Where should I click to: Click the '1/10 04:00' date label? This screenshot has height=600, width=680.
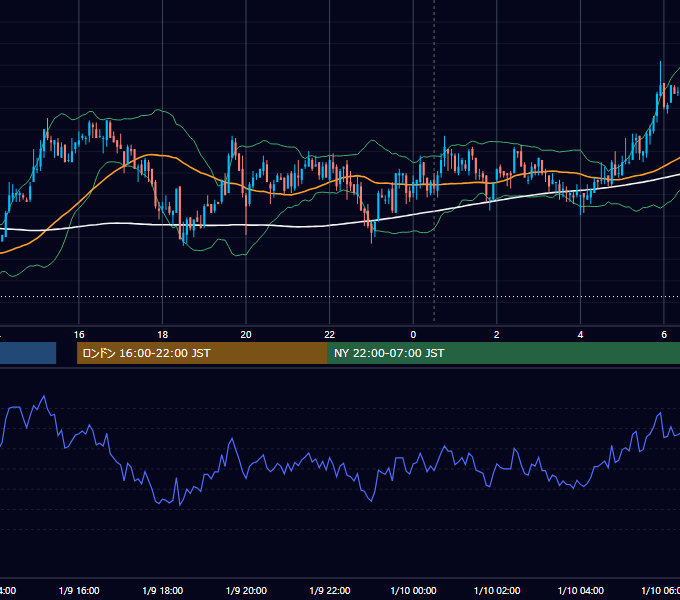click(580, 590)
